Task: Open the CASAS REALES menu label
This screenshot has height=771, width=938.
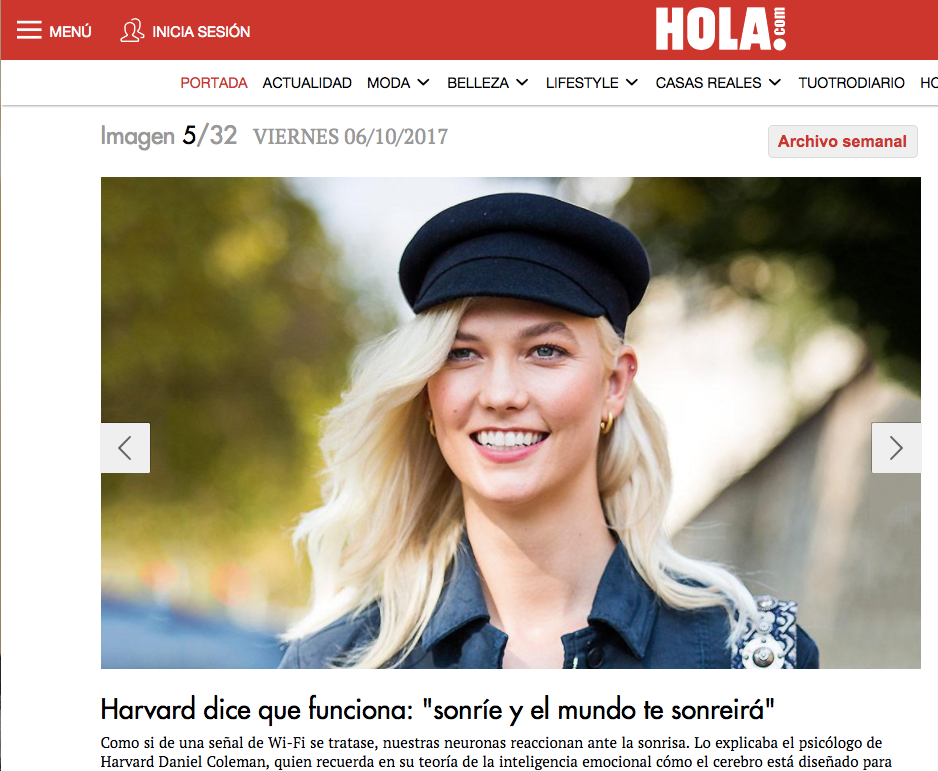Action: pyautogui.click(x=708, y=83)
